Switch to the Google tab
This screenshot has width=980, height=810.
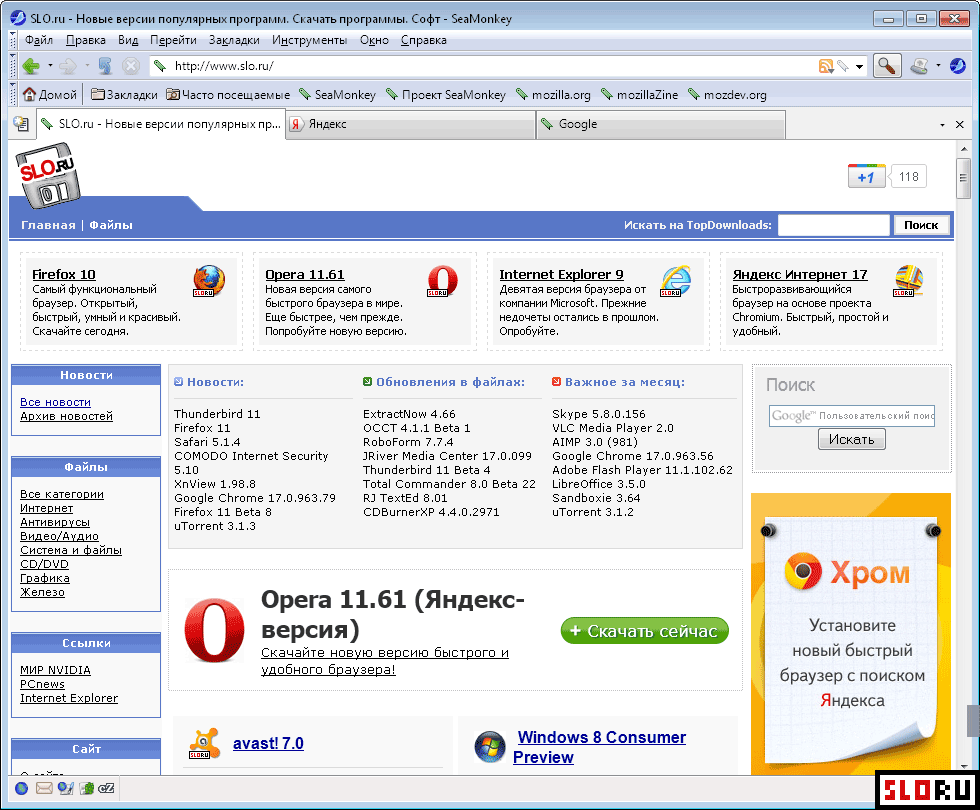click(661, 124)
